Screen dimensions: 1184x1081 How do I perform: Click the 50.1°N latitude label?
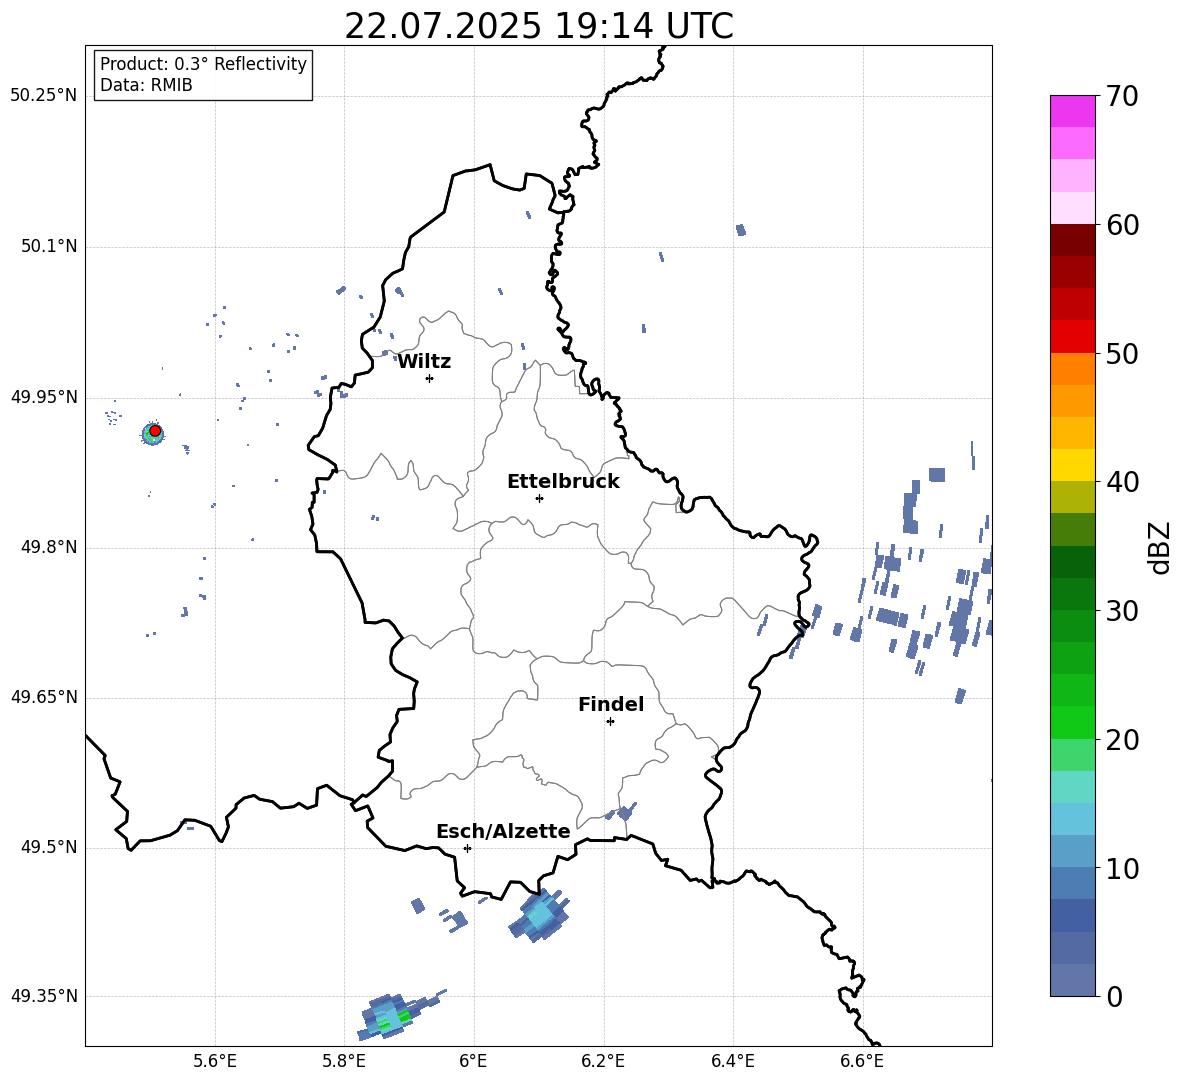(49, 247)
